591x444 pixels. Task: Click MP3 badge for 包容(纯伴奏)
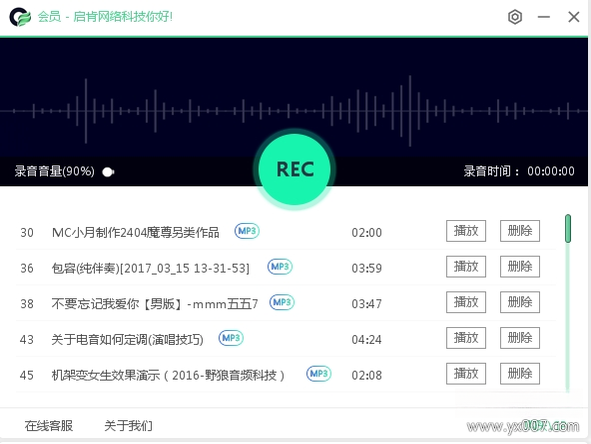point(280,266)
